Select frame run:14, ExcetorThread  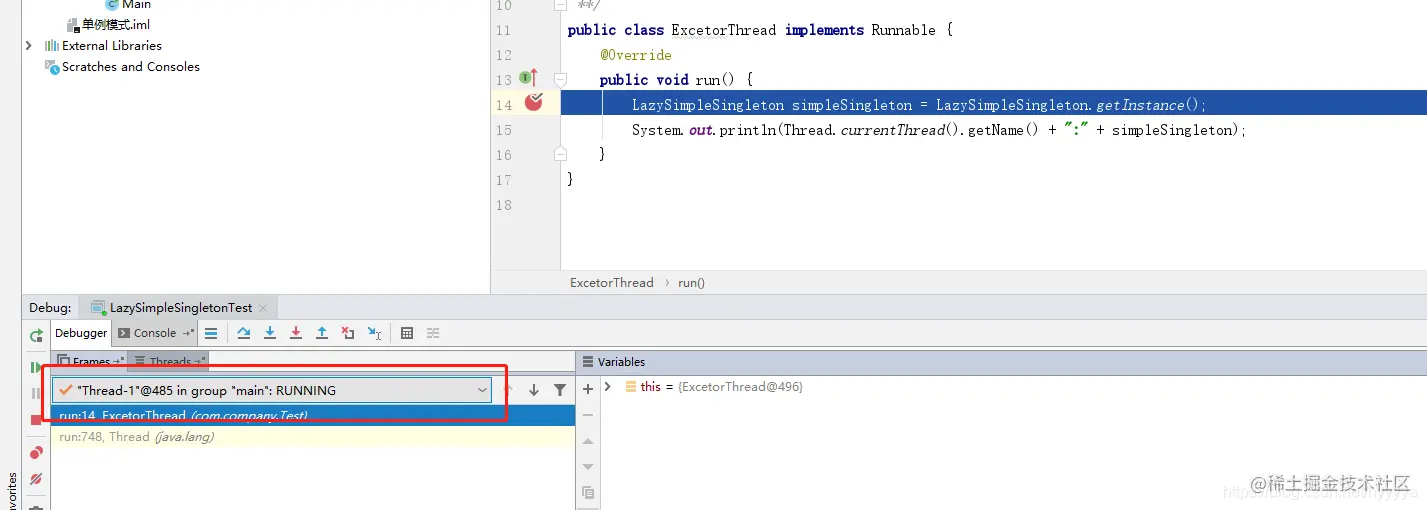pyautogui.click(x=313, y=416)
